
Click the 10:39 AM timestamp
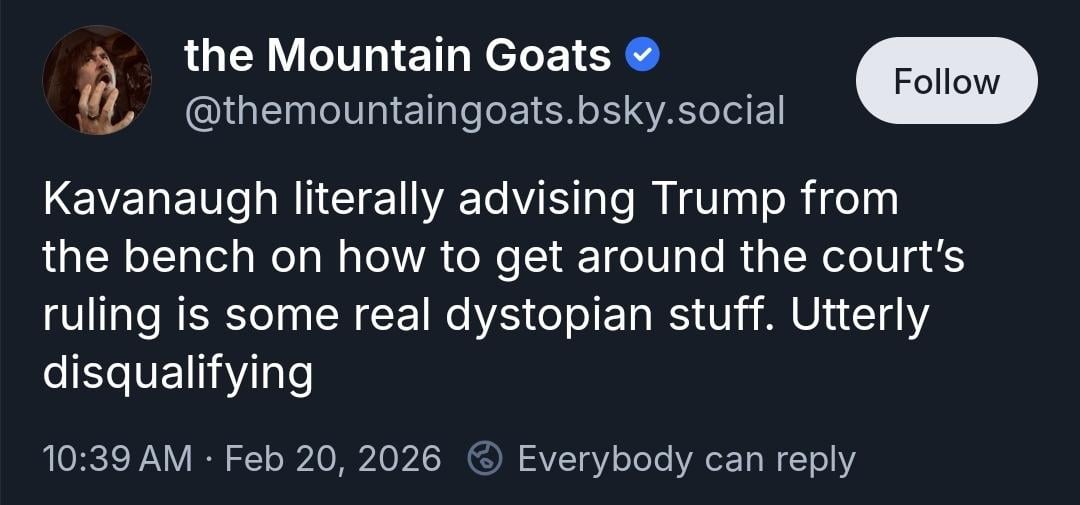(x=118, y=459)
